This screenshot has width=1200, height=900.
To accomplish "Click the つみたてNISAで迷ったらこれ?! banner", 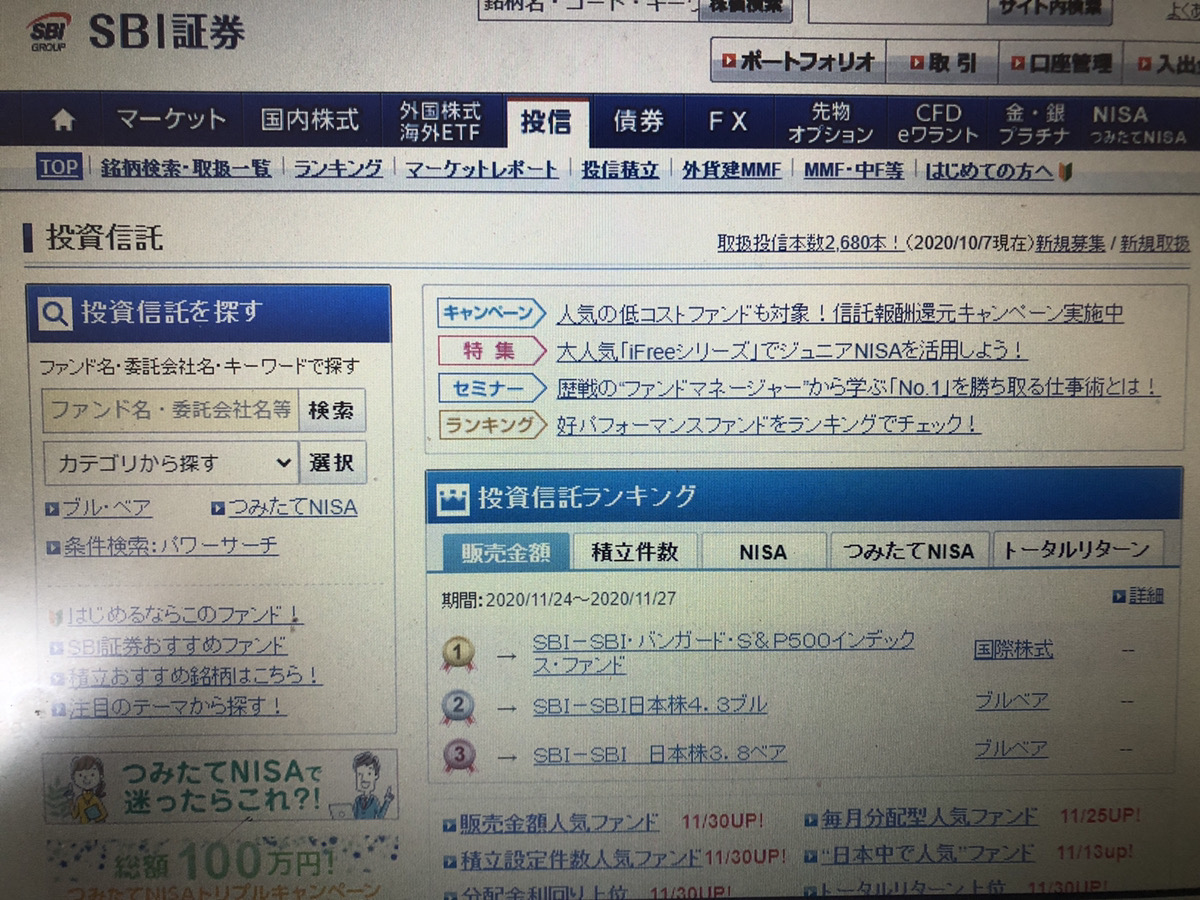I will [220, 787].
